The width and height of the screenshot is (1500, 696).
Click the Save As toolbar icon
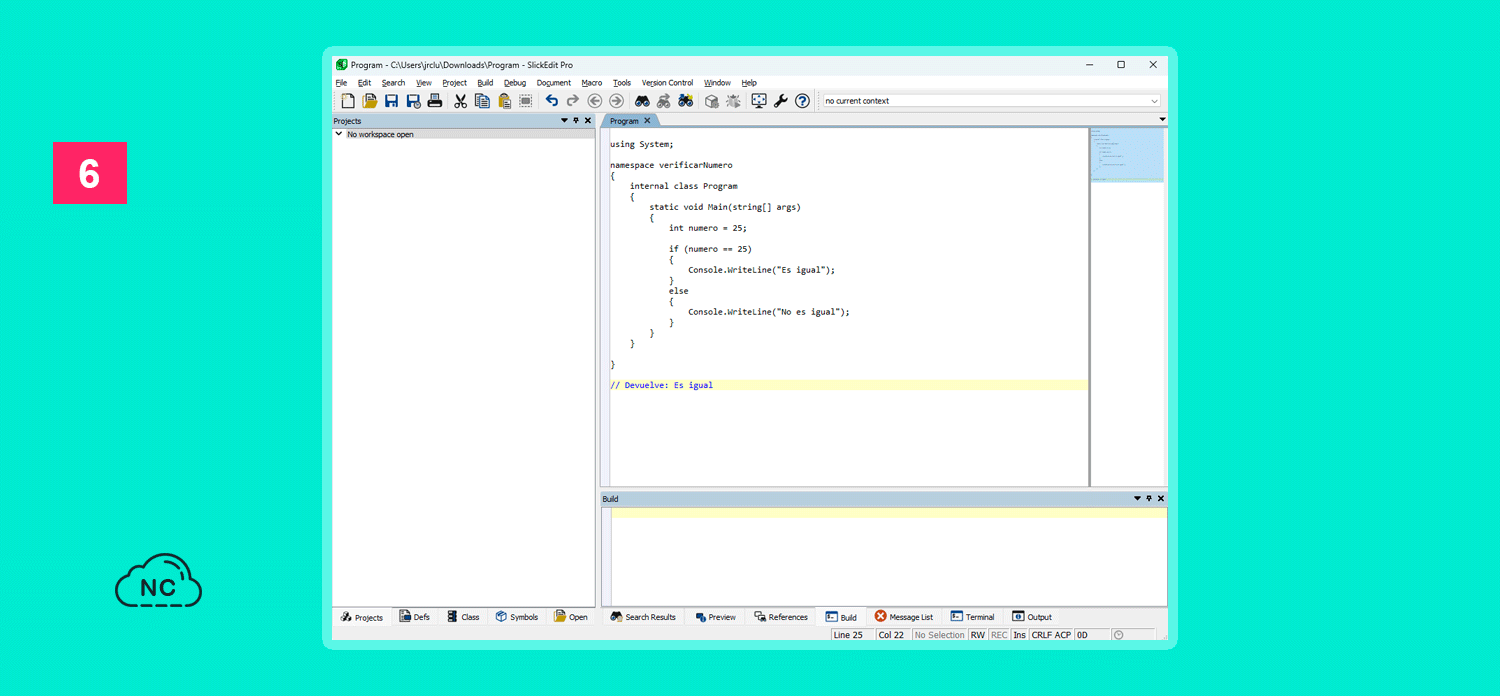click(413, 101)
